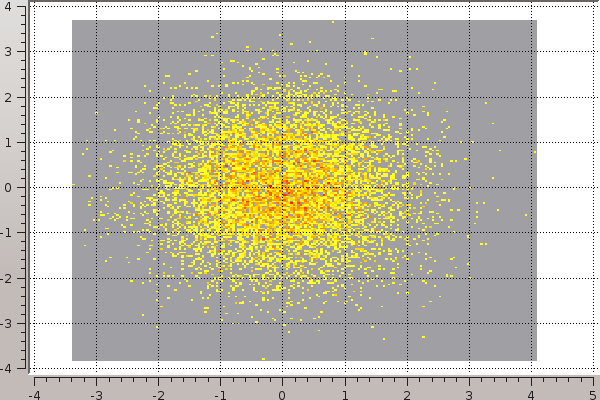This screenshot has height=400, width=600.
Task: Click the "4" label on the horizontal axis
Action: click(x=531, y=393)
